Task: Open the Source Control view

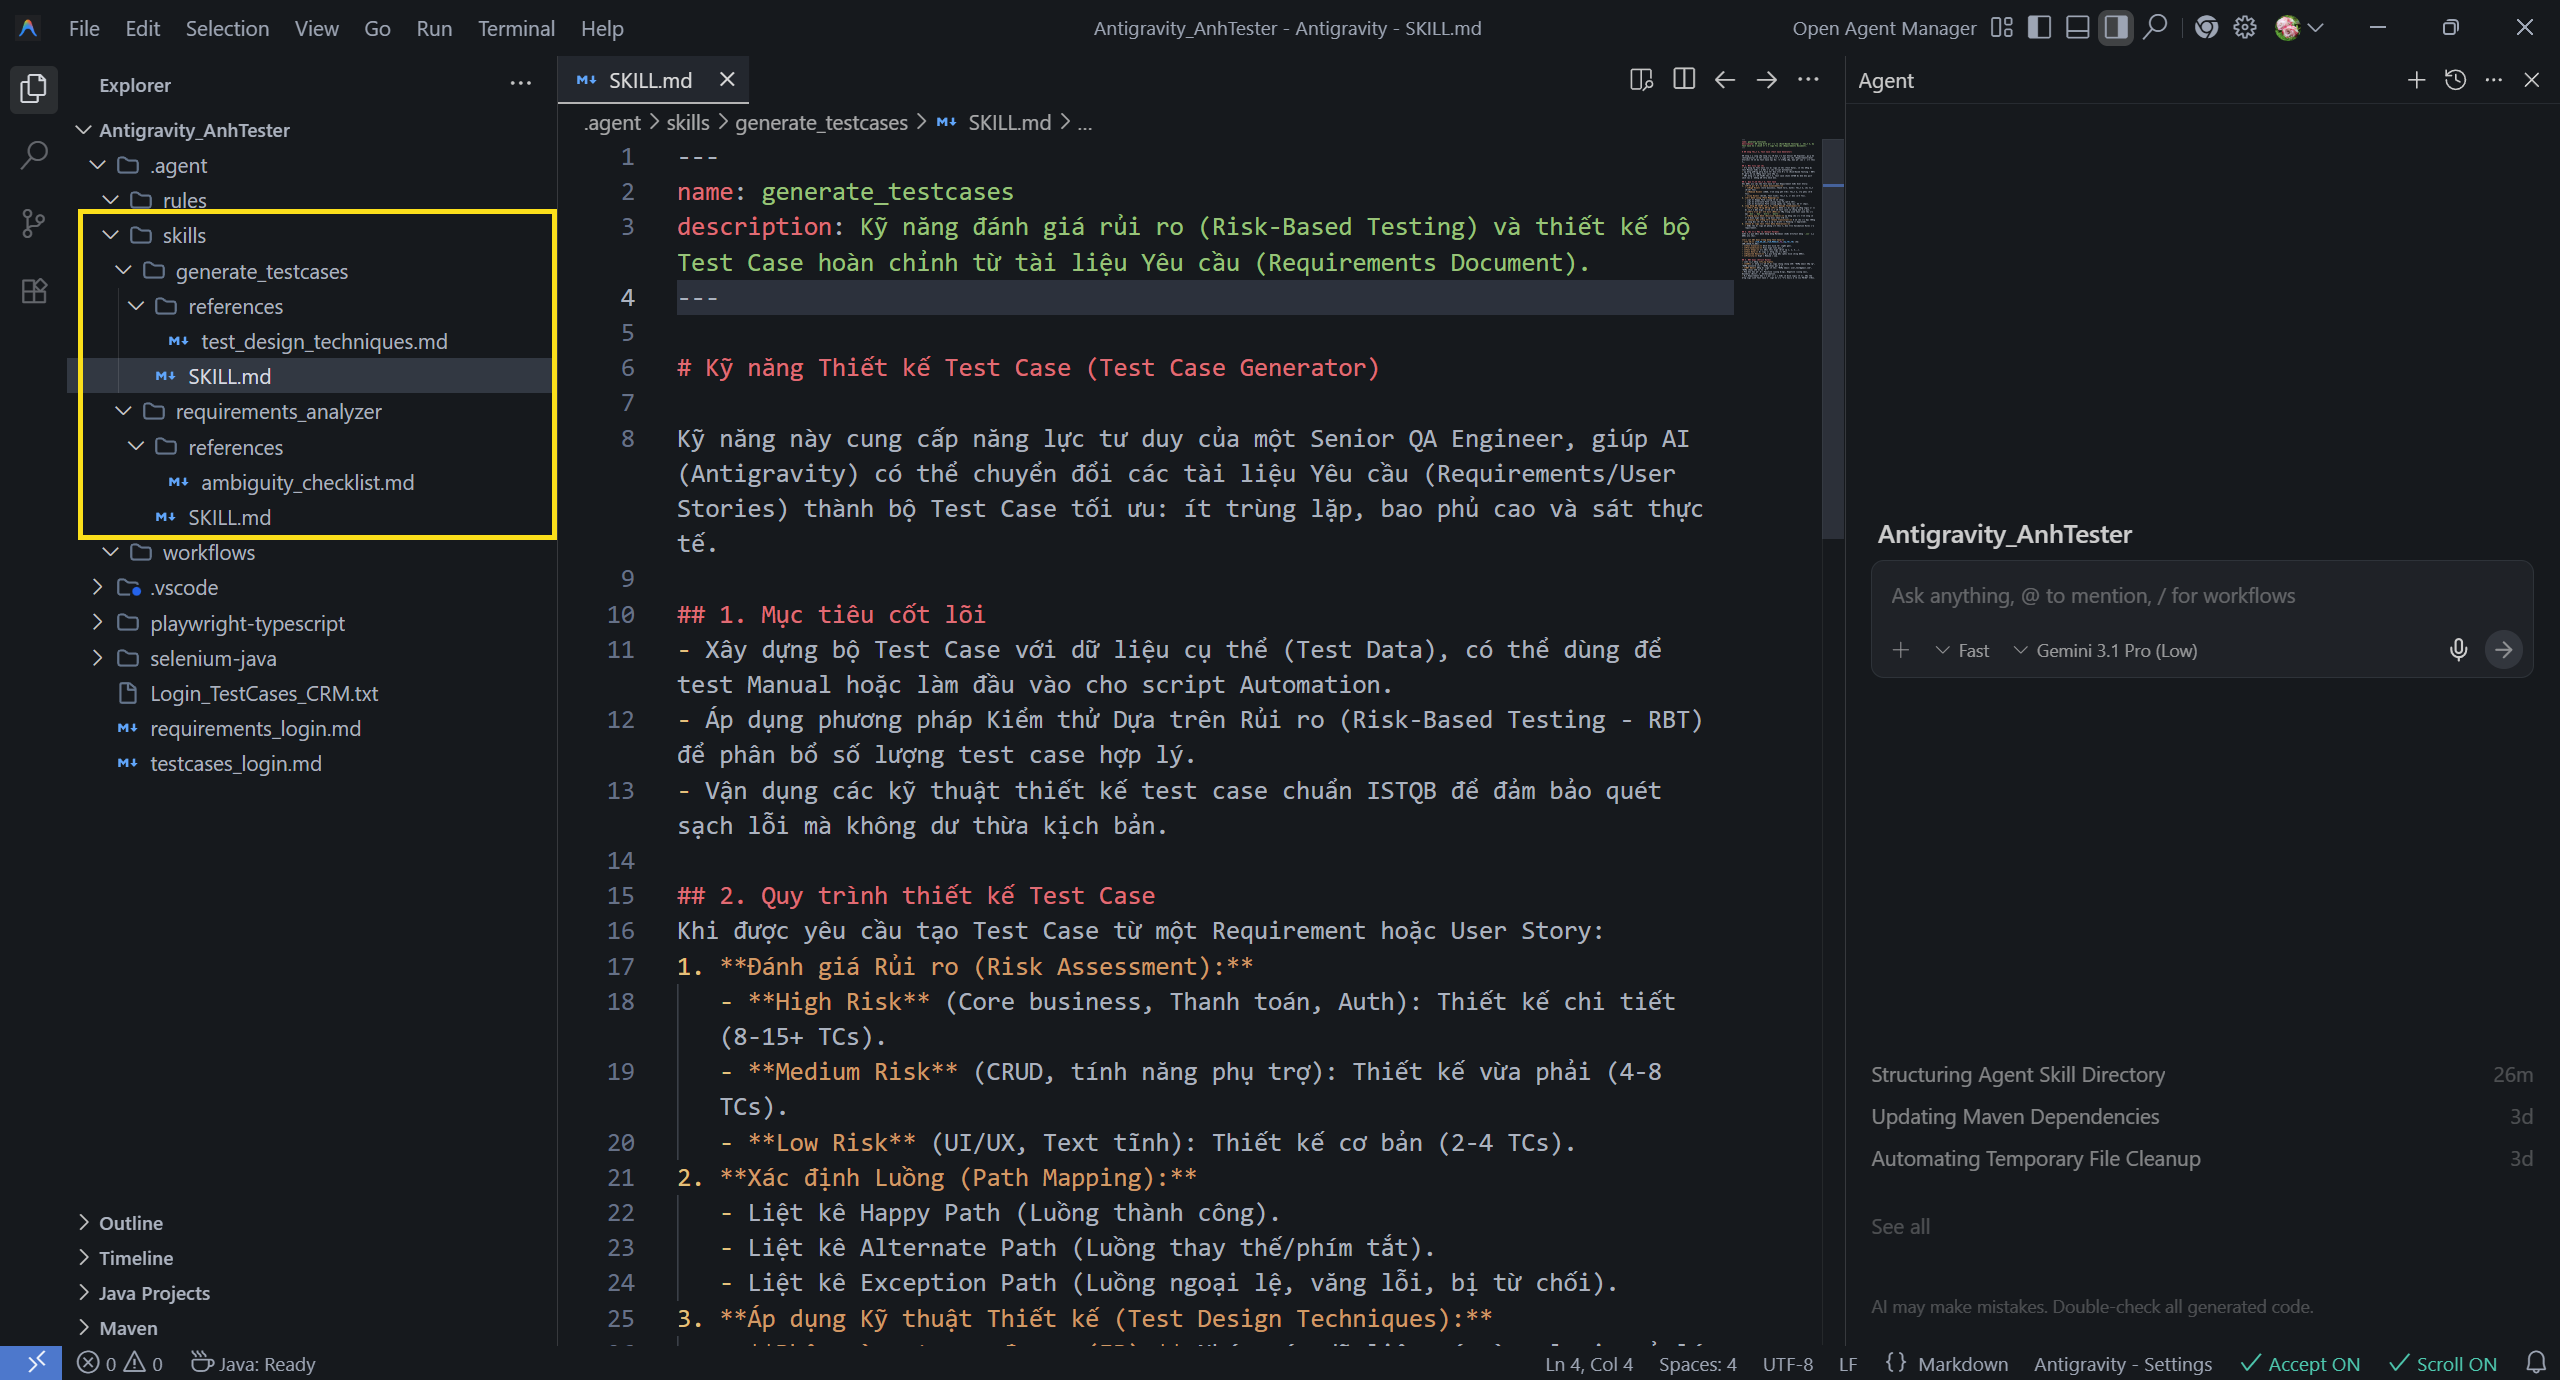Action: tap(34, 223)
